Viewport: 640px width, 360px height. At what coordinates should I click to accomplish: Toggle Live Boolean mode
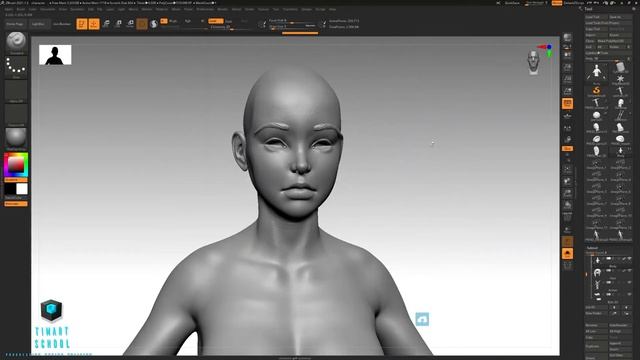tap(62, 24)
